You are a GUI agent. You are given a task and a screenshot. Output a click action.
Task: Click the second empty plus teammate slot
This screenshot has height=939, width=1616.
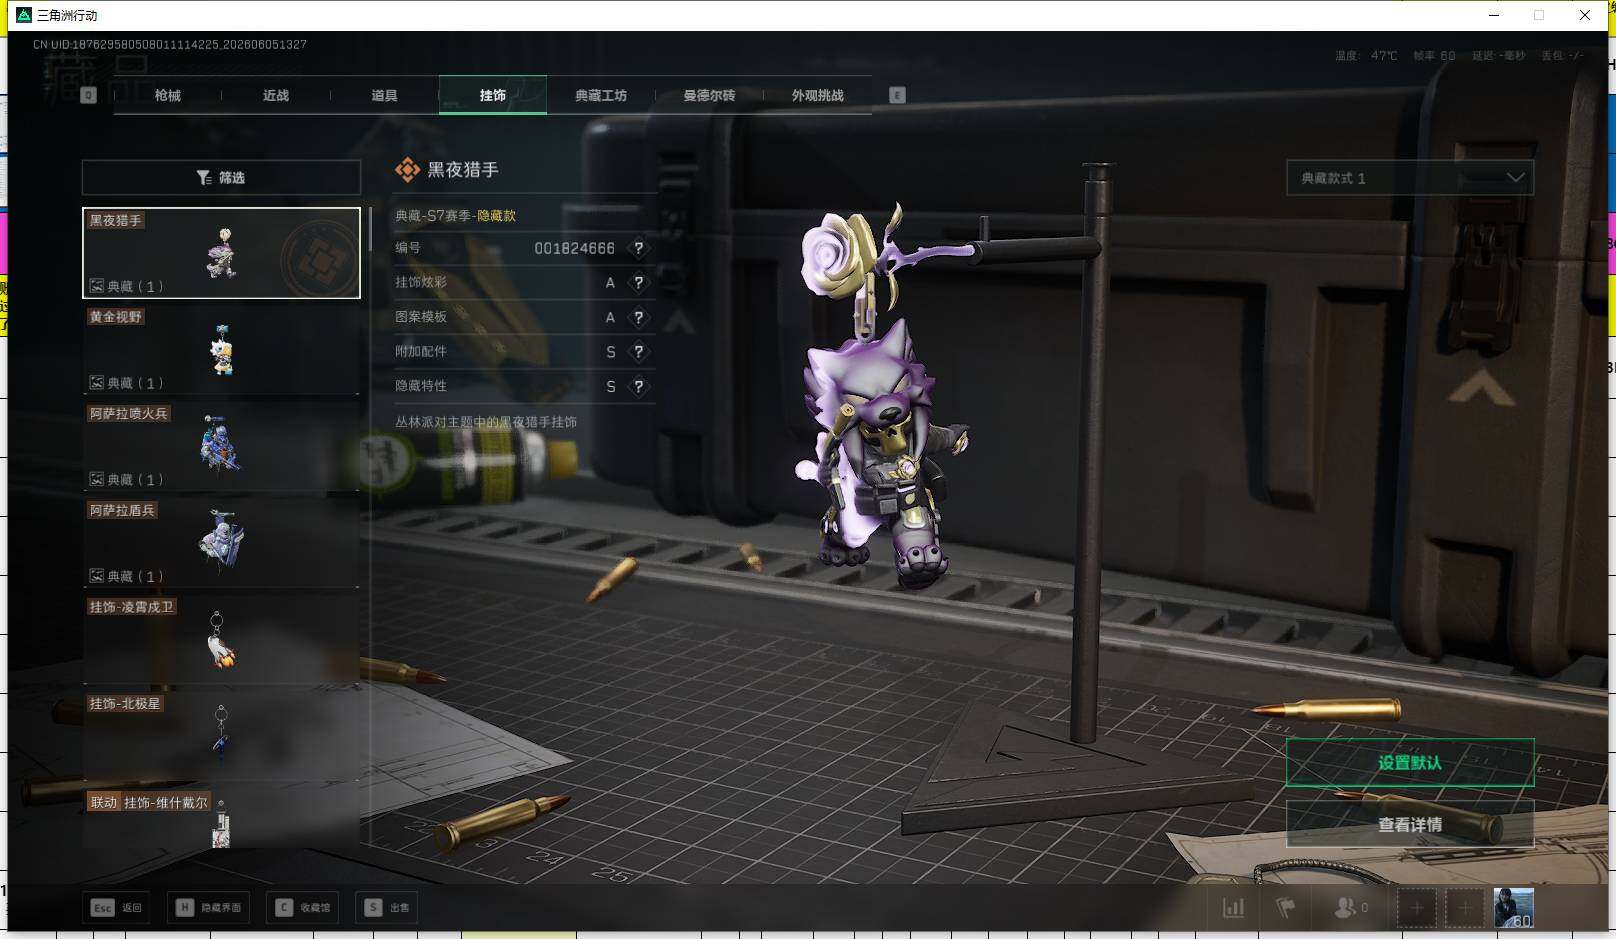[x=1465, y=908]
